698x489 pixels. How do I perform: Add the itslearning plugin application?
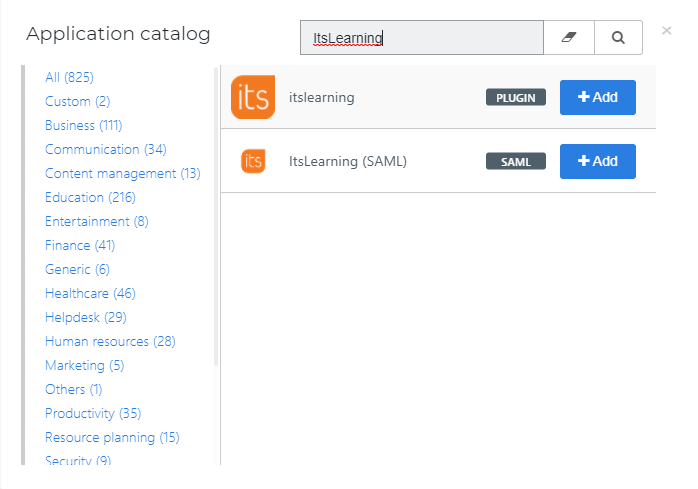(x=597, y=97)
